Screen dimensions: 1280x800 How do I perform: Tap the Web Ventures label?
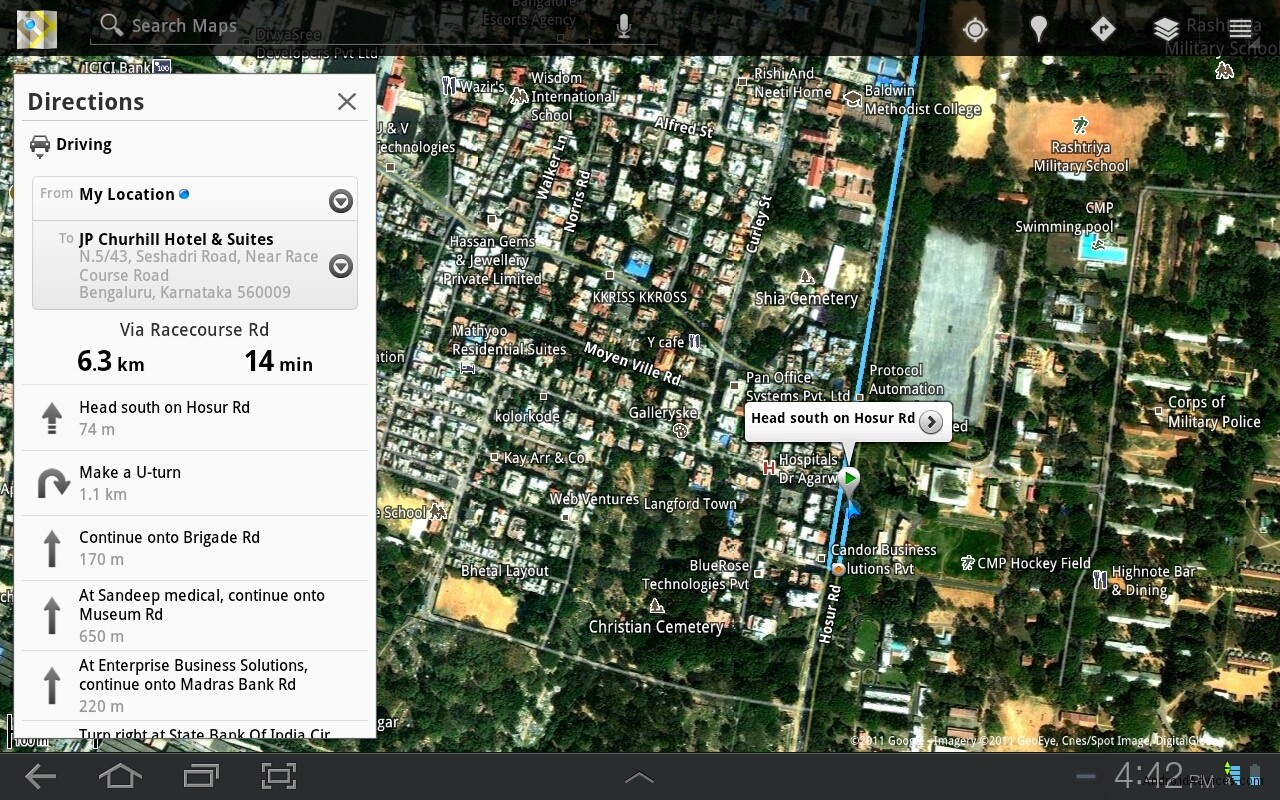tap(594, 499)
